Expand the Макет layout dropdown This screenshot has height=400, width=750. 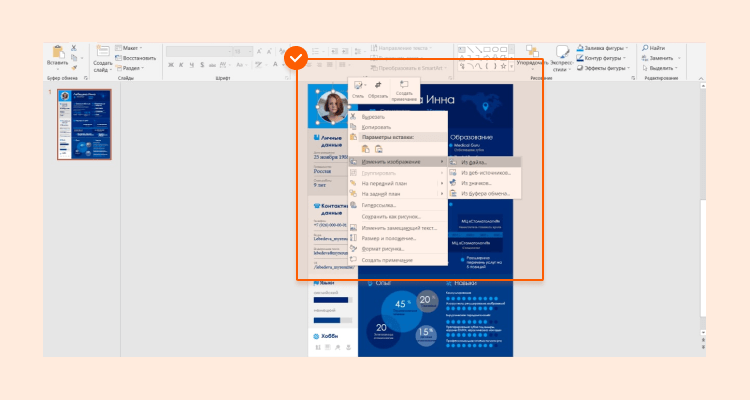(131, 47)
